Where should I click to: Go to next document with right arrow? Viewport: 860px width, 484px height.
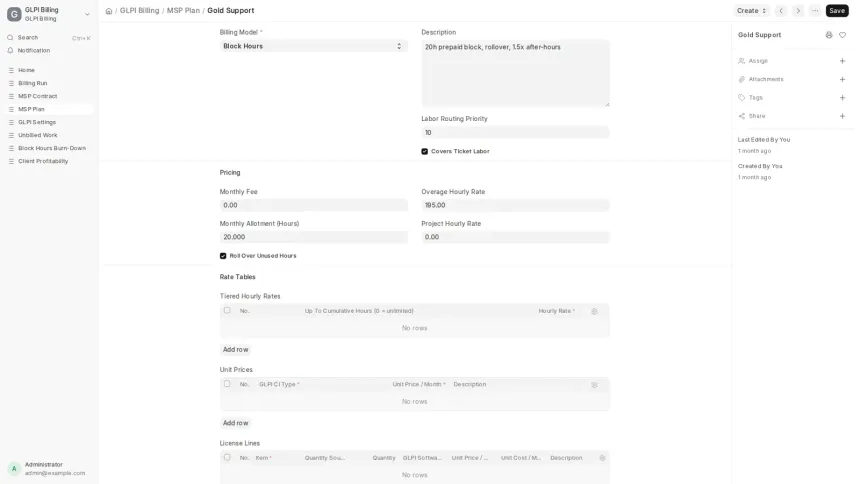coord(798,10)
